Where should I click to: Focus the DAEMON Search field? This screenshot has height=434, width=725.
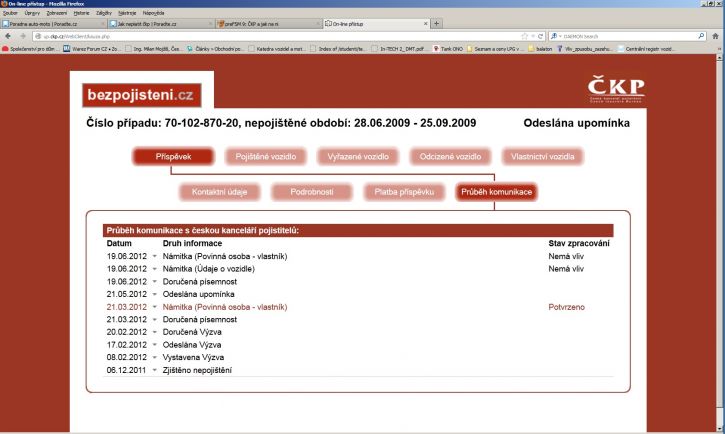coord(629,36)
